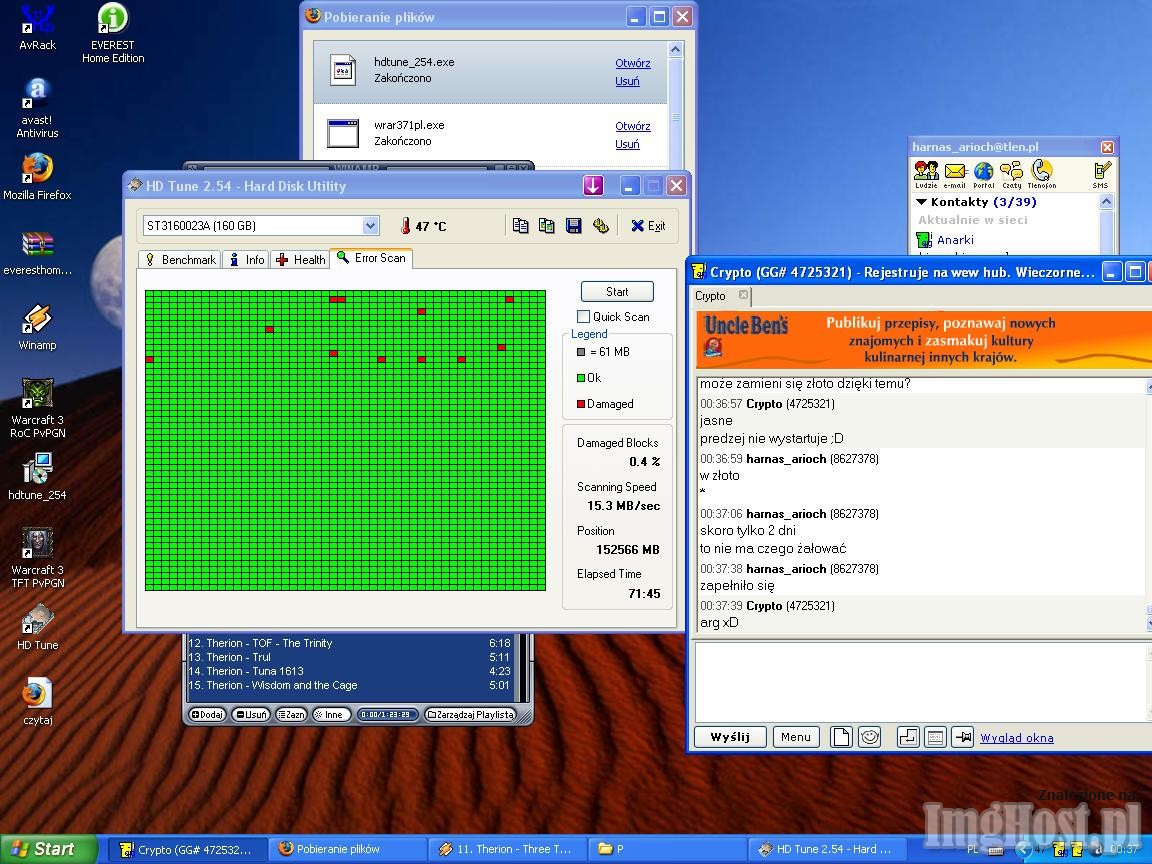Click PL language indicator in system tray
This screenshot has height=864, width=1152.
[973, 849]
